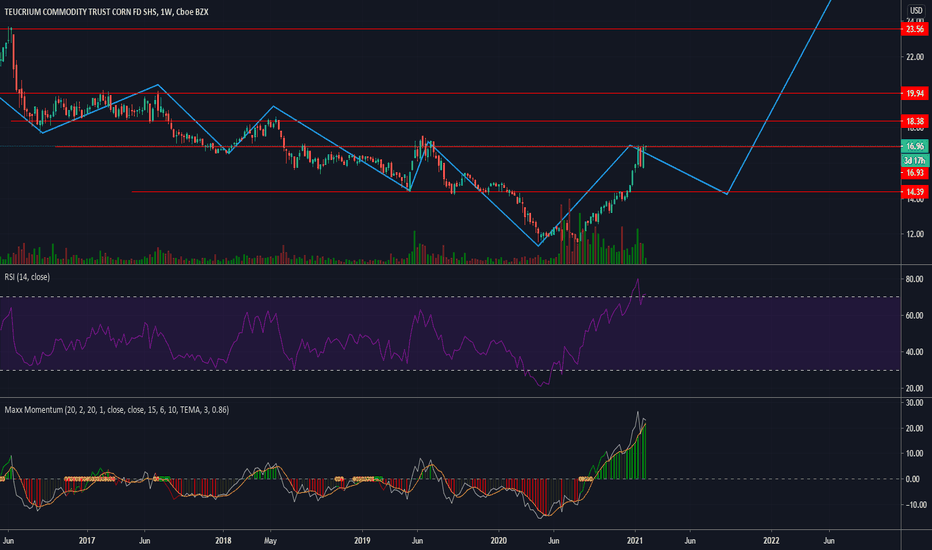The image size is (932, 550).
Task: Click the RSI 20.00 axis value
Action: pyautogui.click(x=915, y=388)
